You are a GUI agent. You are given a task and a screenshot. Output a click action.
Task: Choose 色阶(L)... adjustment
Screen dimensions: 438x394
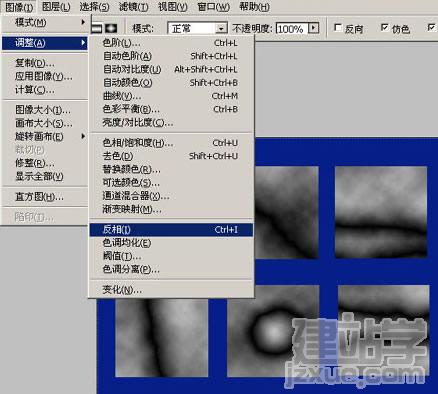point(171,43)
